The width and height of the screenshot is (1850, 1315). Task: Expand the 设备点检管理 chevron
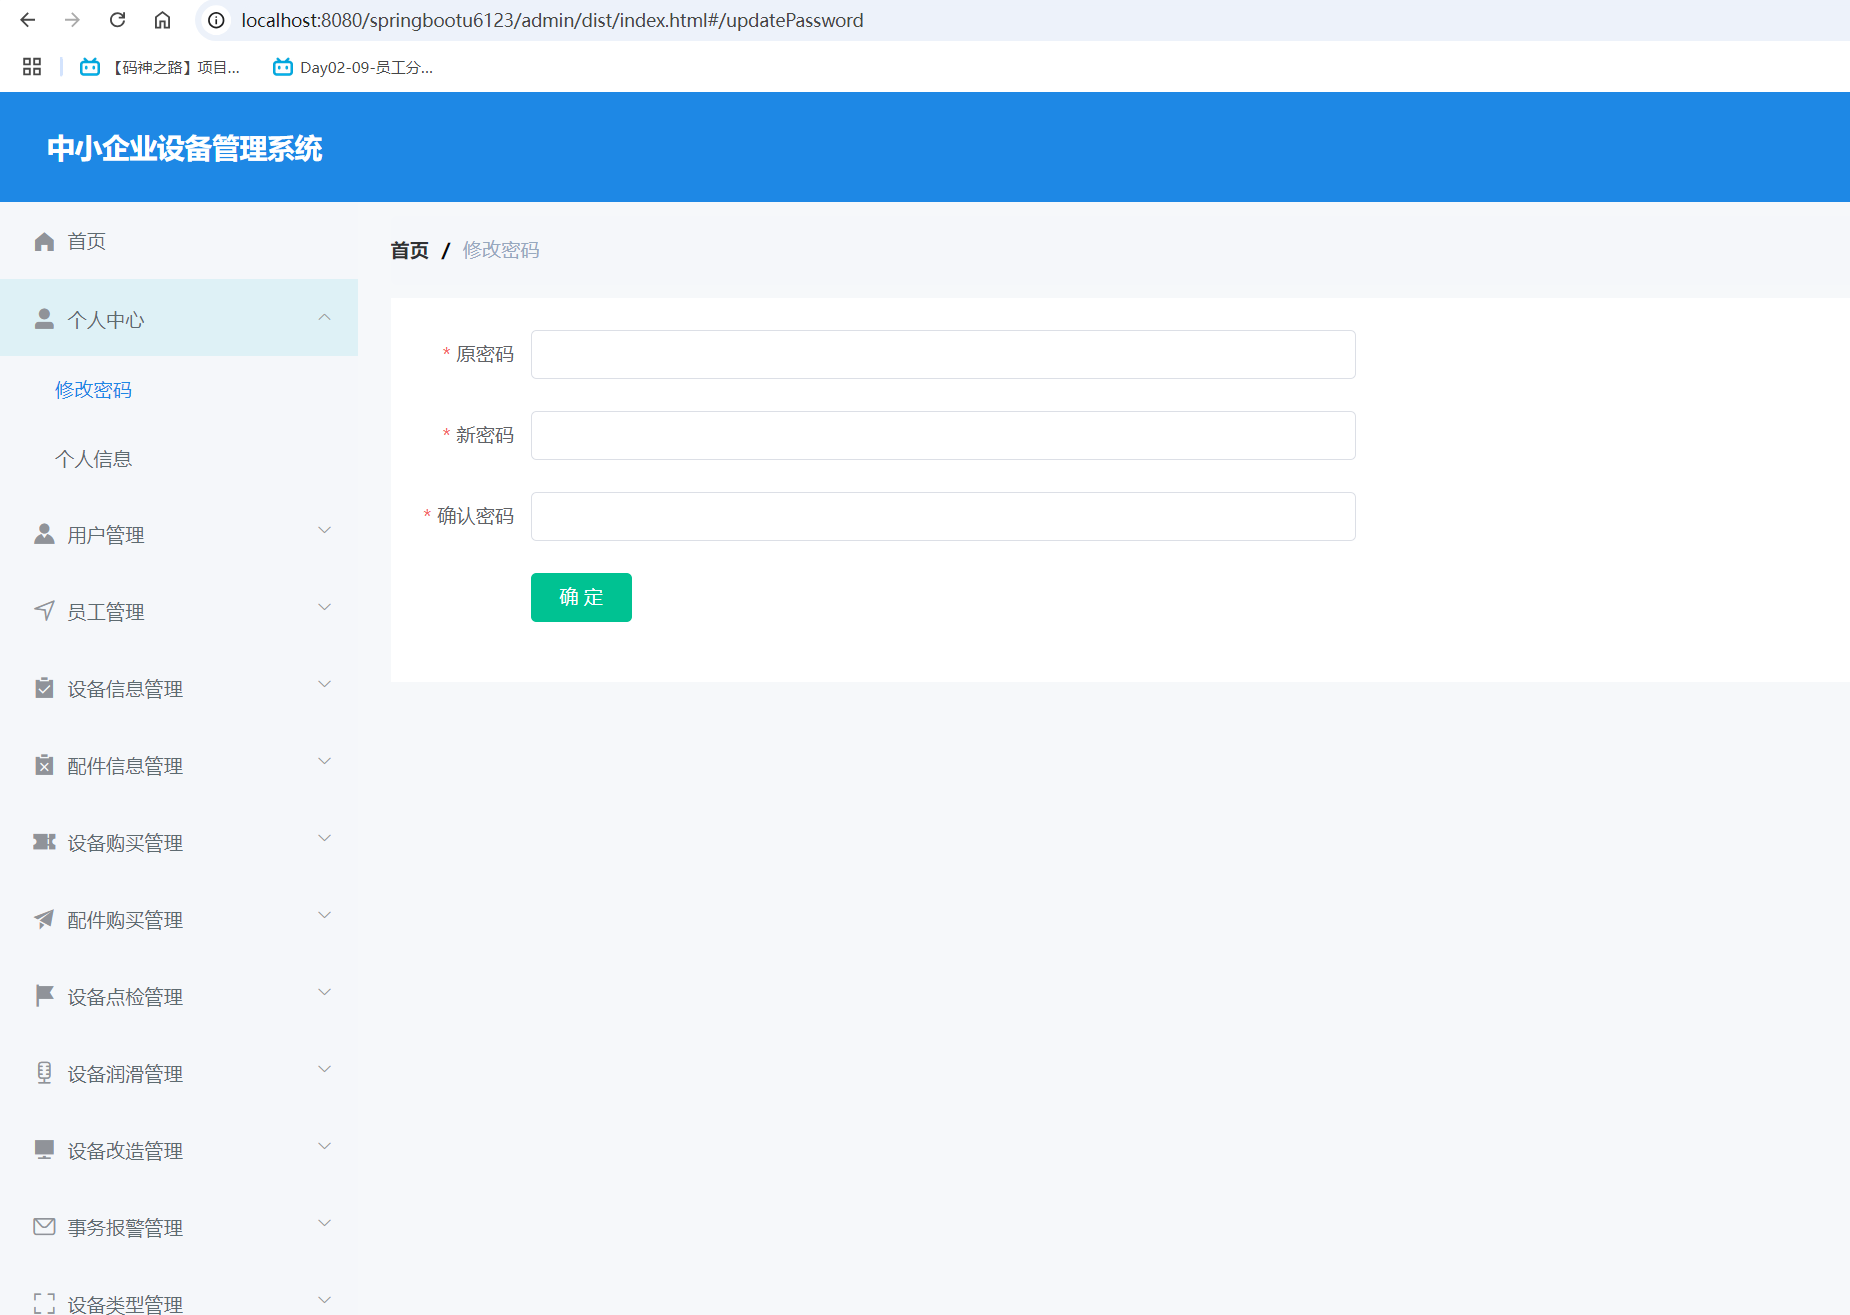324,992
